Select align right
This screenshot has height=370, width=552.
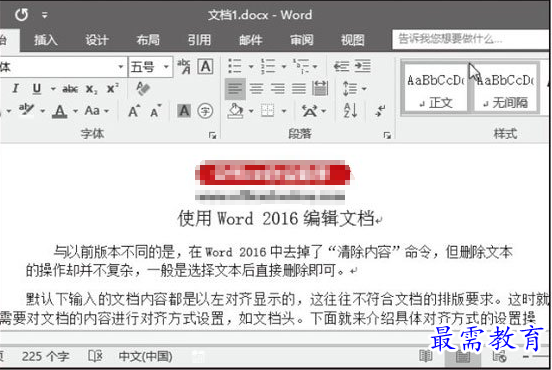277,89
